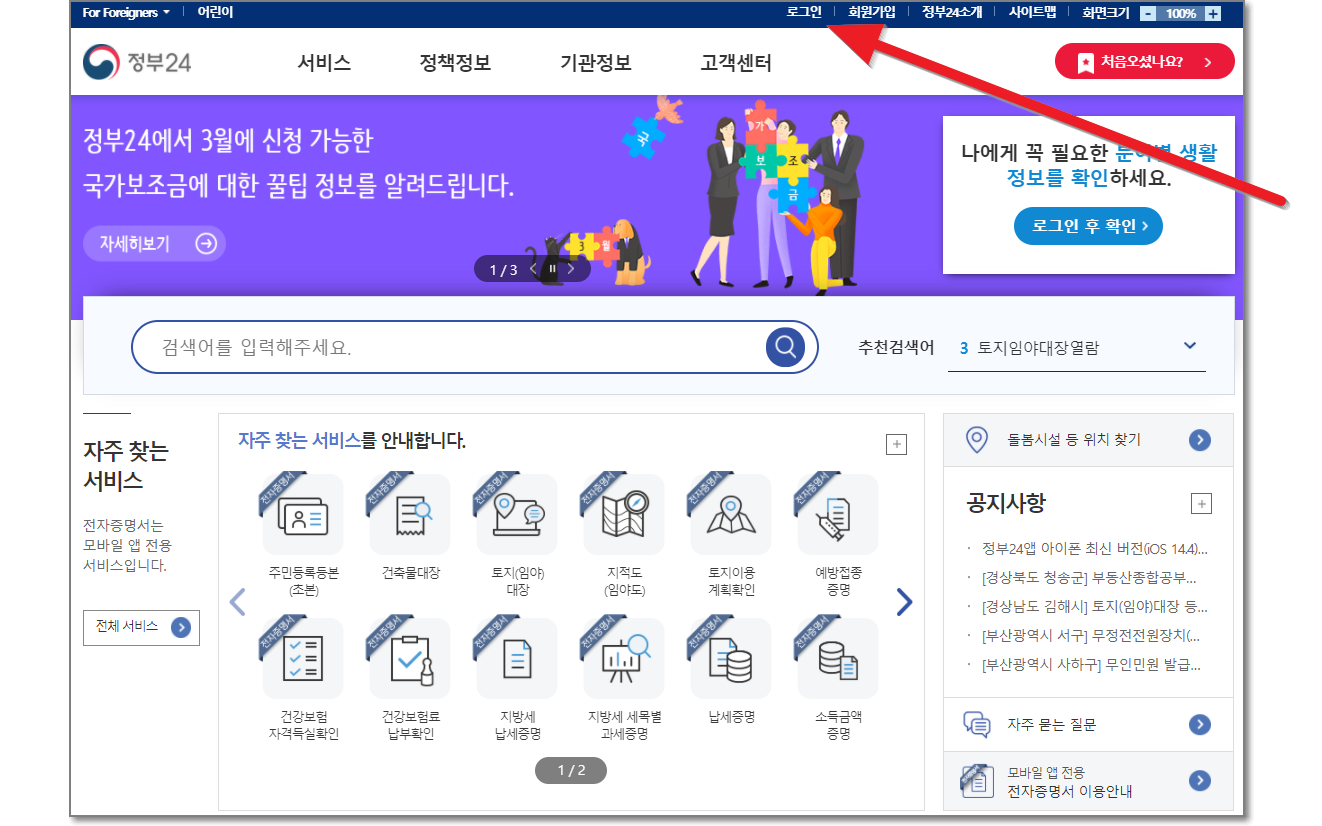Open the 지방세 납세증명 icon
This screenshot has width=1322, height=826.
click(517, 659)
